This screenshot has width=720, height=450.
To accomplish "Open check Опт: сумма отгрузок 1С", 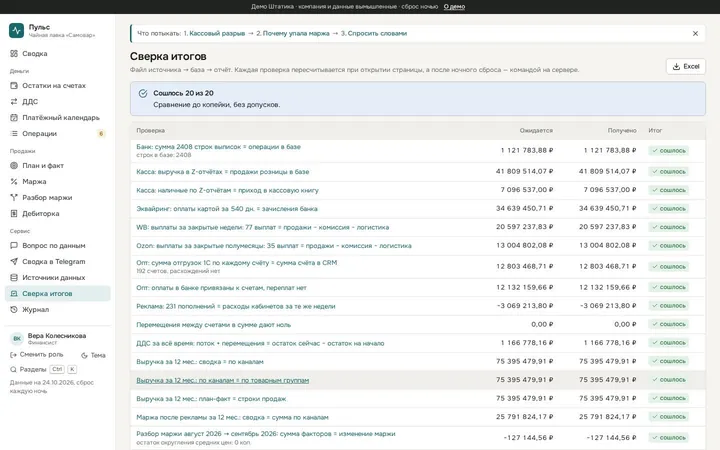I will tap(236, 263).
